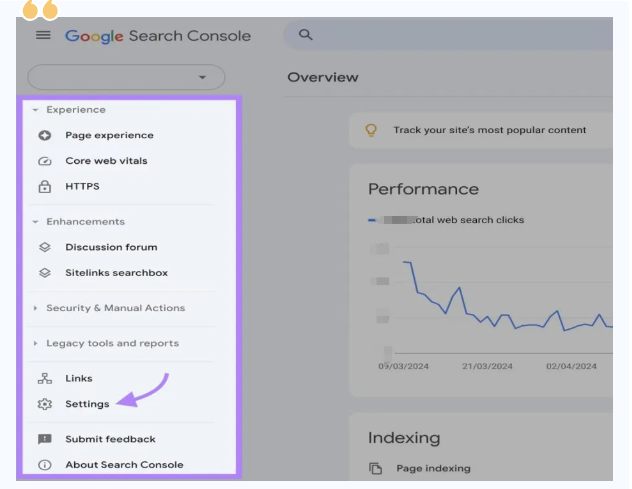The width and height of the screenshot is (632, 489).
Task: Click the Sitelinks searchbox layers icon
Action: pos(45,273)
